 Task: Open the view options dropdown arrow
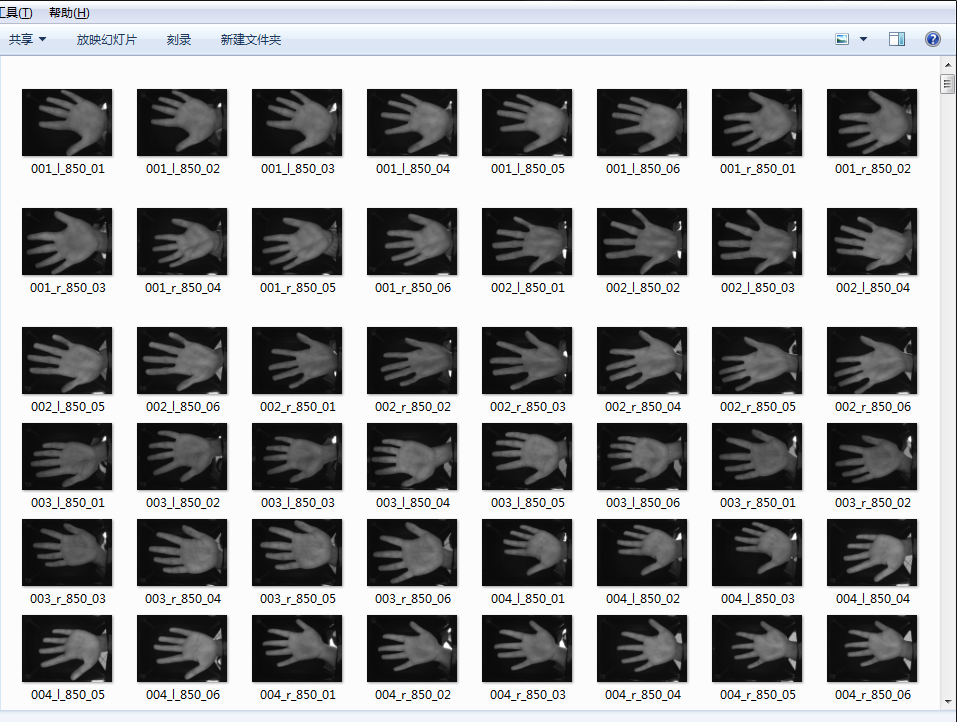(864, 40)
